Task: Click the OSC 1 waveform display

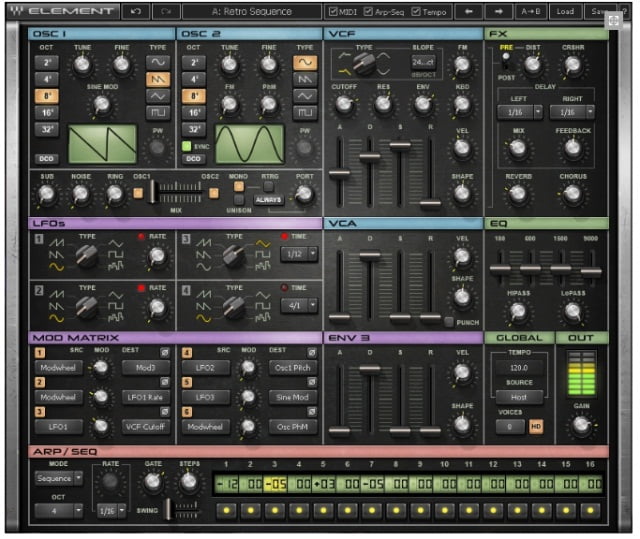Action: (x=102, y=144)
